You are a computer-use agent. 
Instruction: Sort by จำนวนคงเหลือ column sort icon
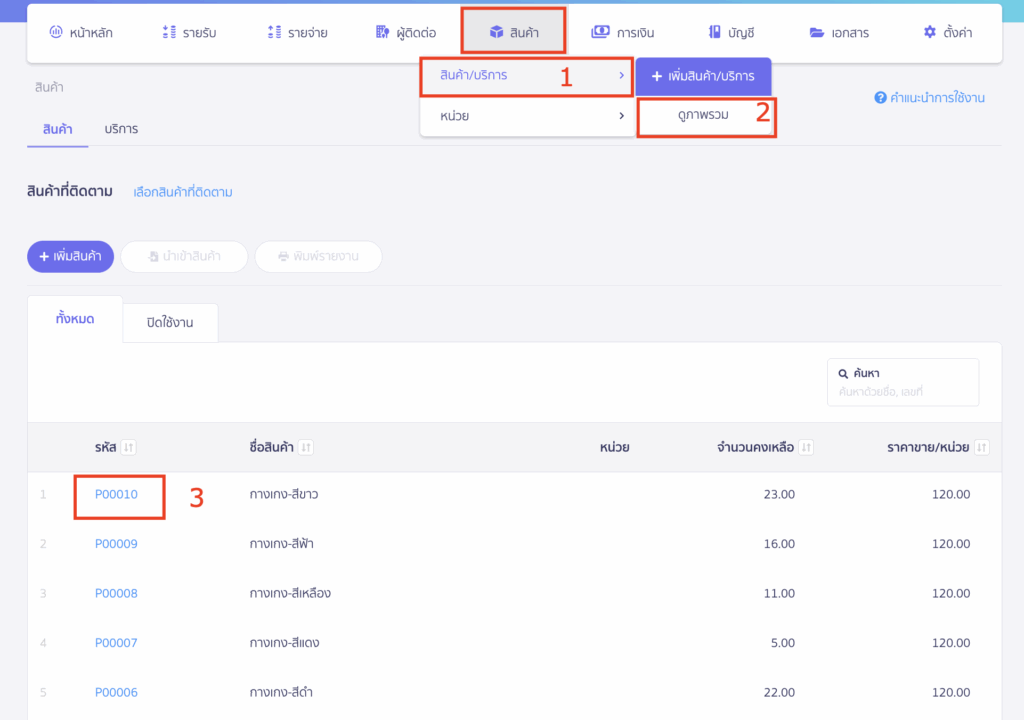pos(806,447)
